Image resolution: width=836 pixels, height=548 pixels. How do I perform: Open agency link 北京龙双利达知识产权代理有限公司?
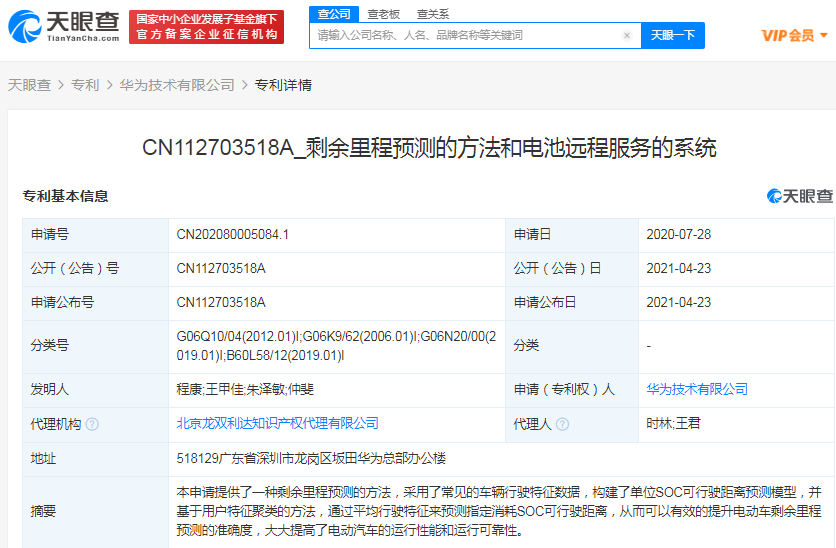(x=278, y=424)
